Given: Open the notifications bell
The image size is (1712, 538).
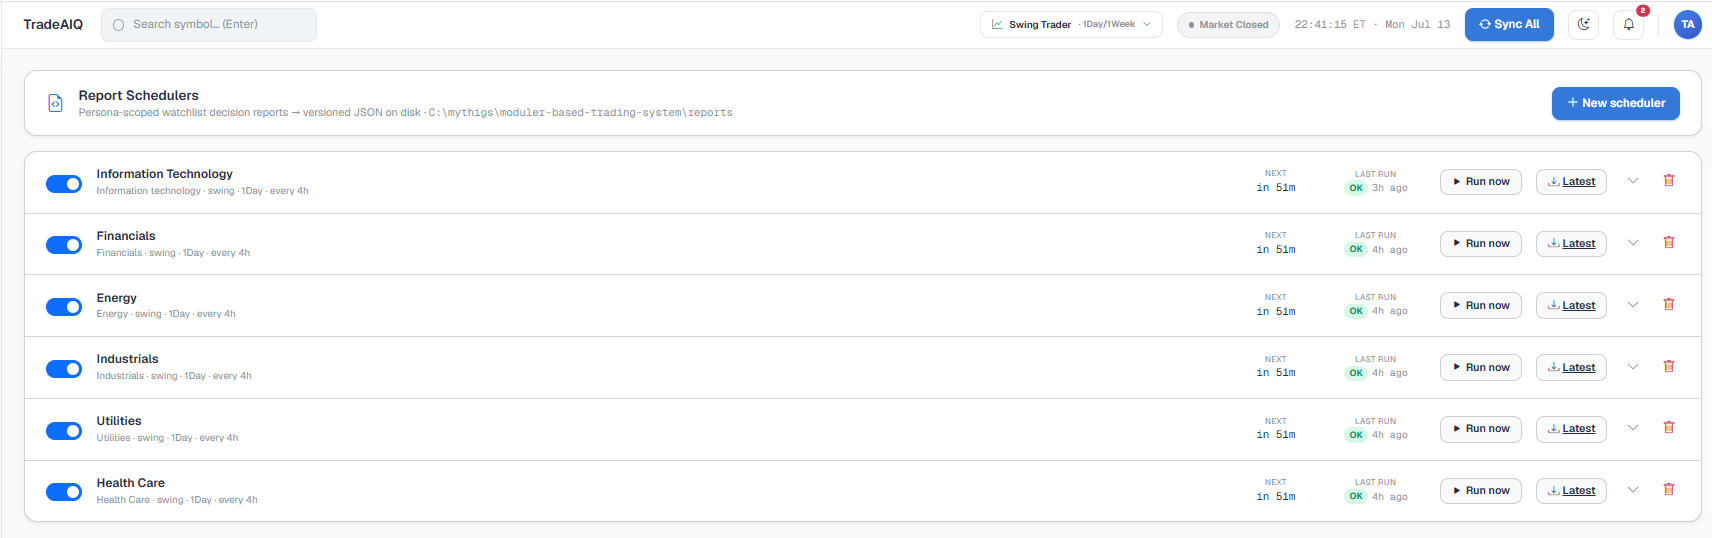Looking at the screenshot, I should 1629,24.
